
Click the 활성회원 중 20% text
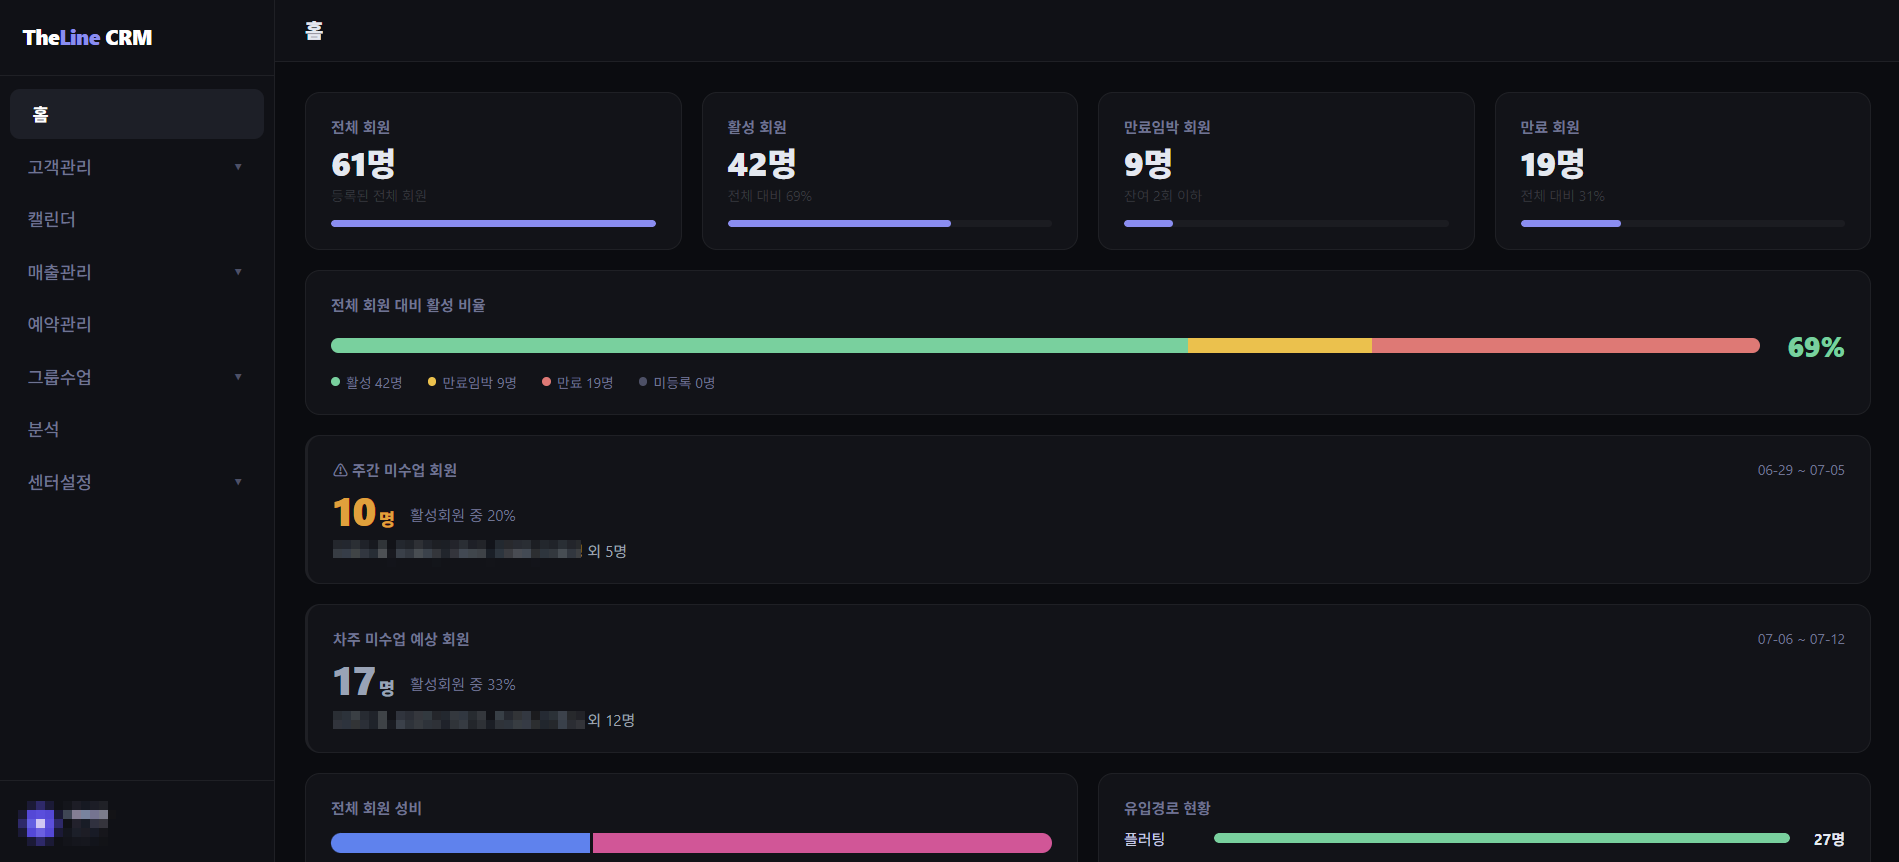(x=463, y=516)
